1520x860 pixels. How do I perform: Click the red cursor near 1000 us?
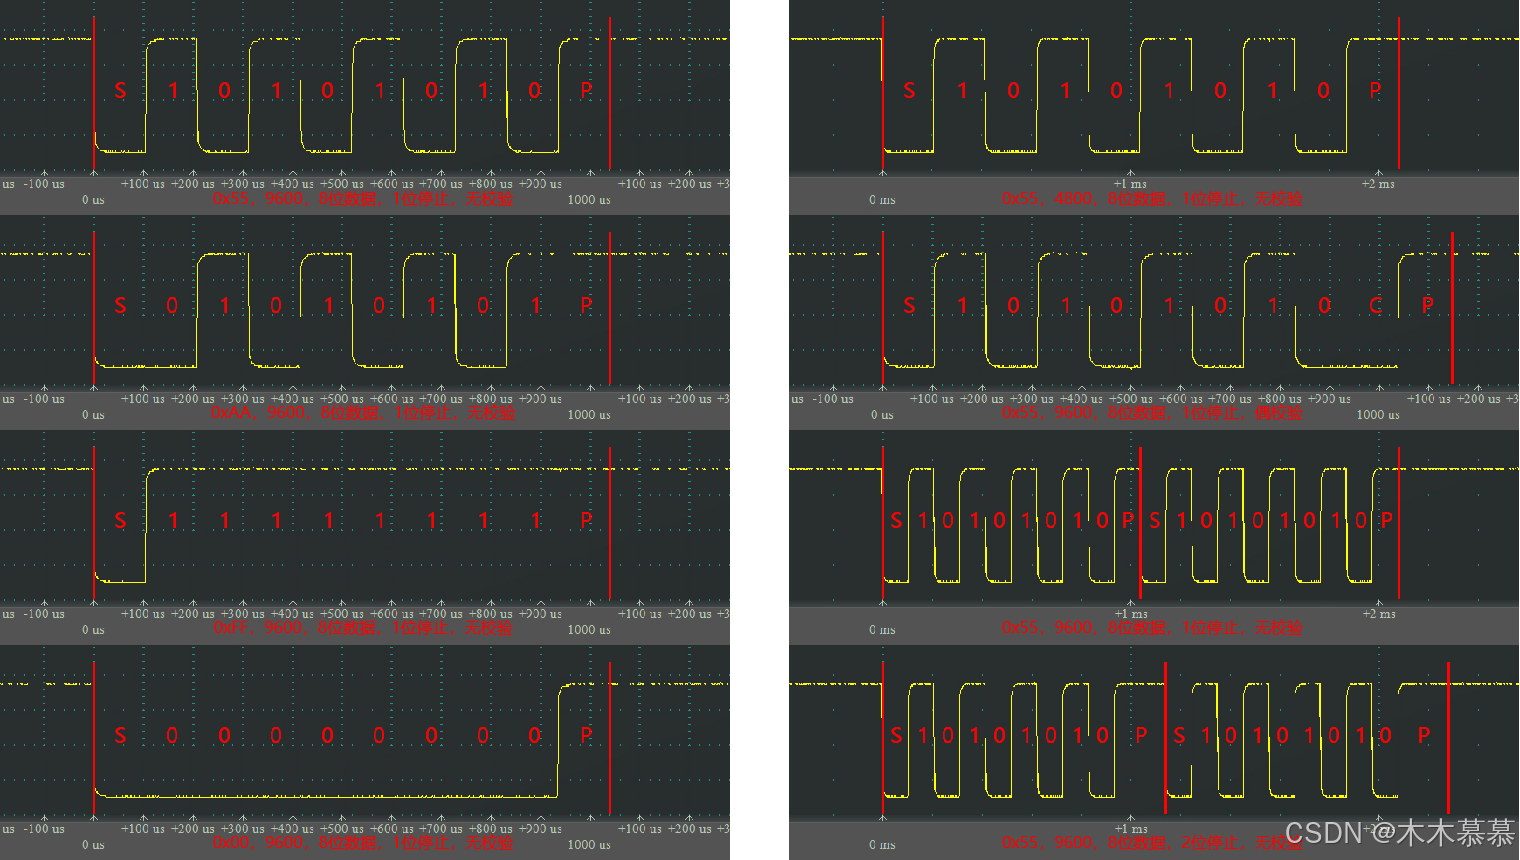coord(610,90)
